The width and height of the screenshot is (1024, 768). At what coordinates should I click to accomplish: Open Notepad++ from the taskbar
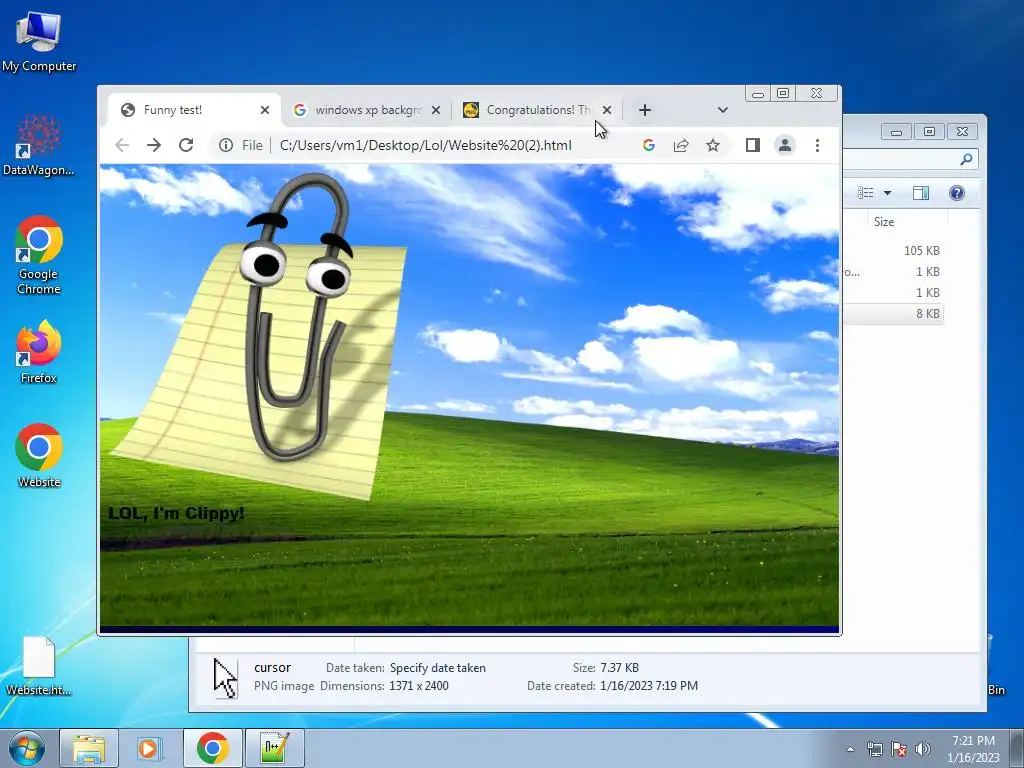point(274,748)
